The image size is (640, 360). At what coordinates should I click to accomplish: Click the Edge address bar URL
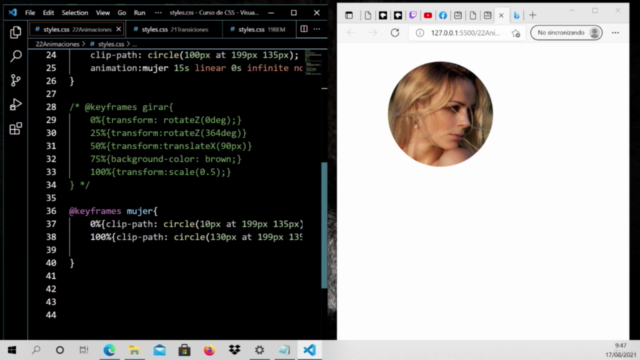coord(465,33)
